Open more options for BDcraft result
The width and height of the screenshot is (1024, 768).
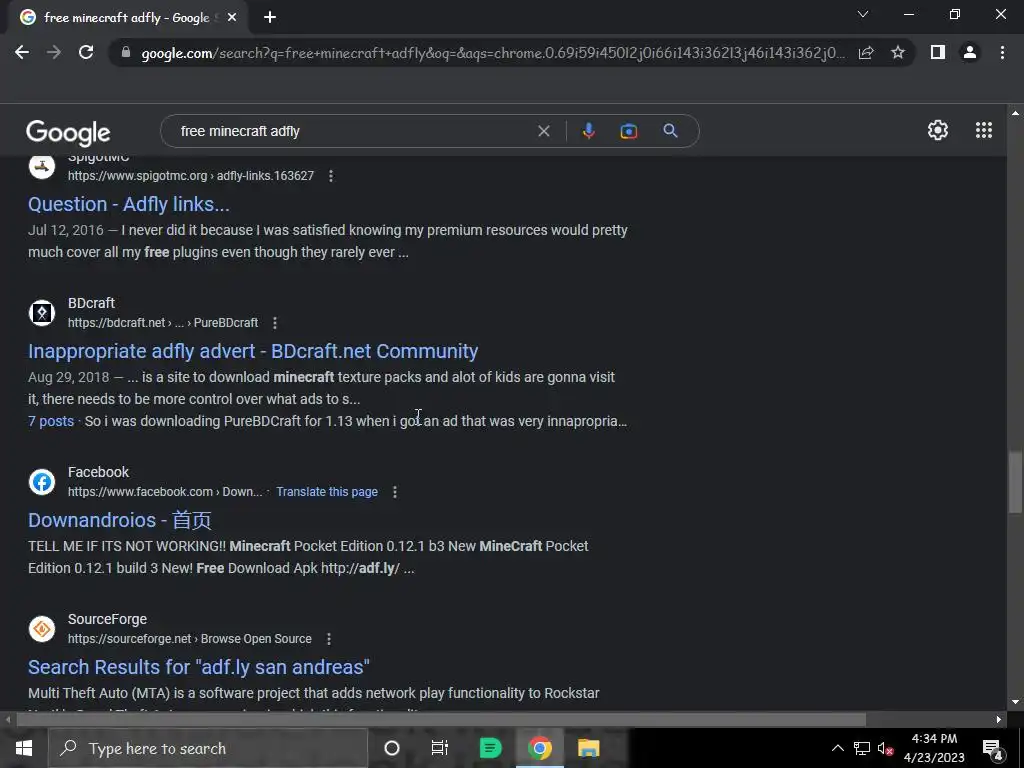click(x=275, y=323)
